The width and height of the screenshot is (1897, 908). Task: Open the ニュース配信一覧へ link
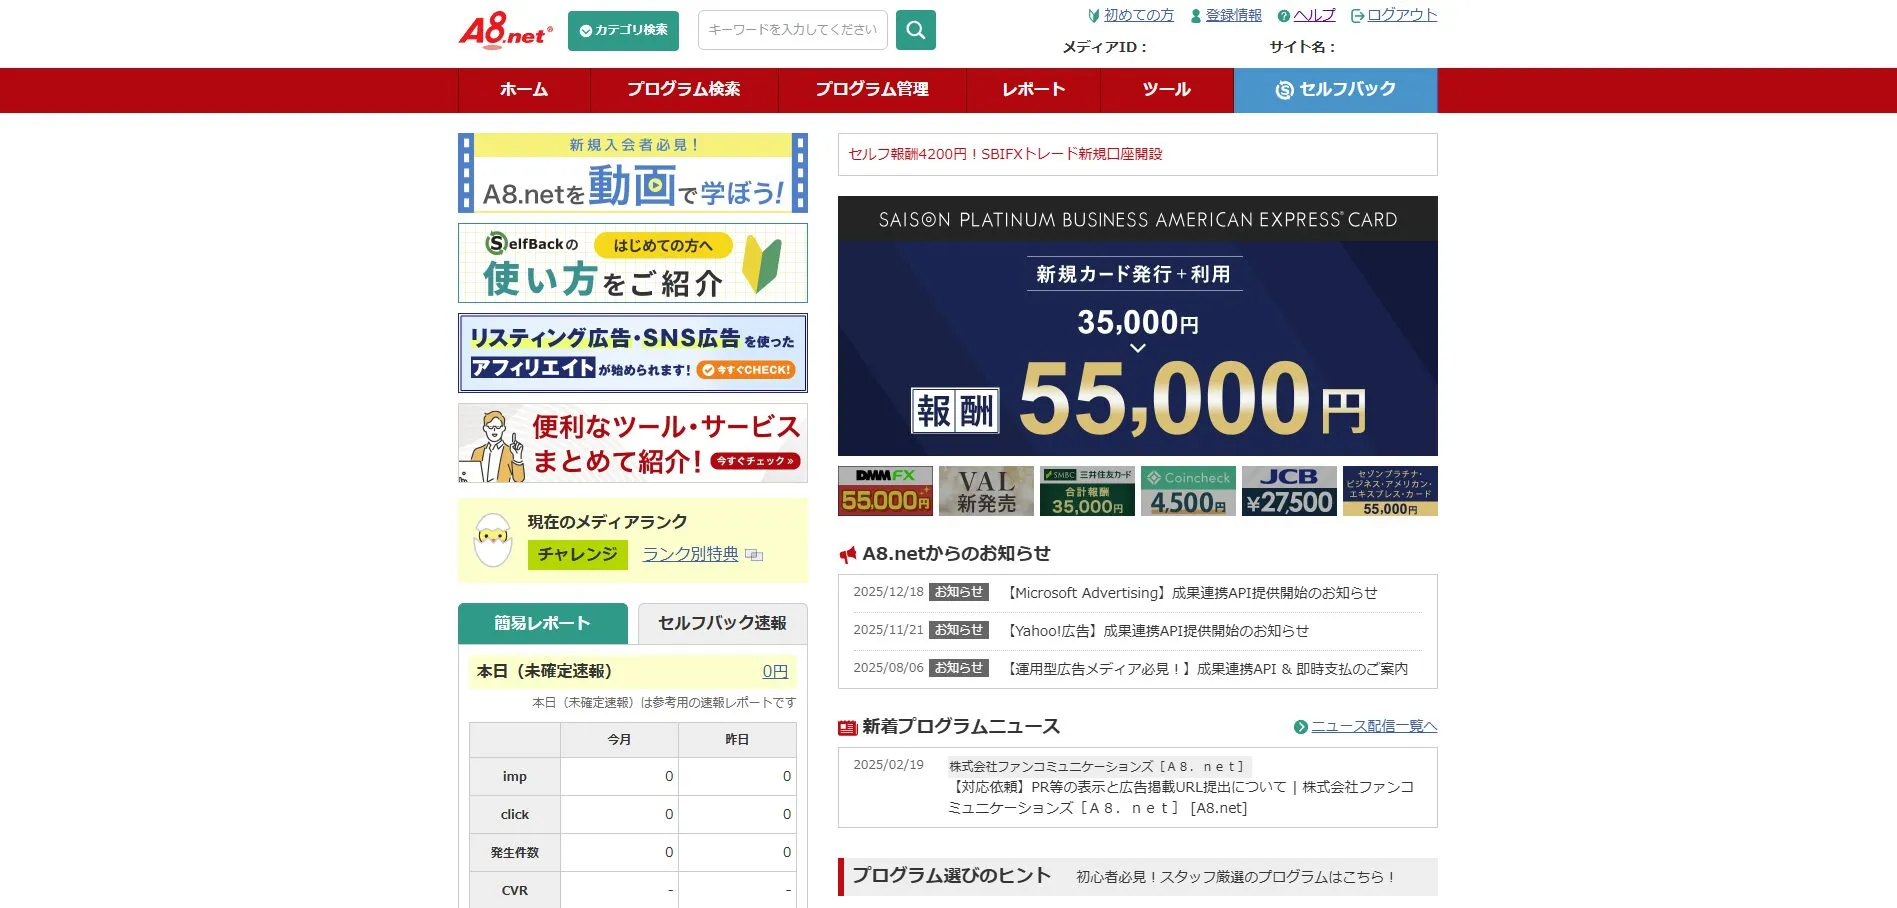[x=1374, y=726]
